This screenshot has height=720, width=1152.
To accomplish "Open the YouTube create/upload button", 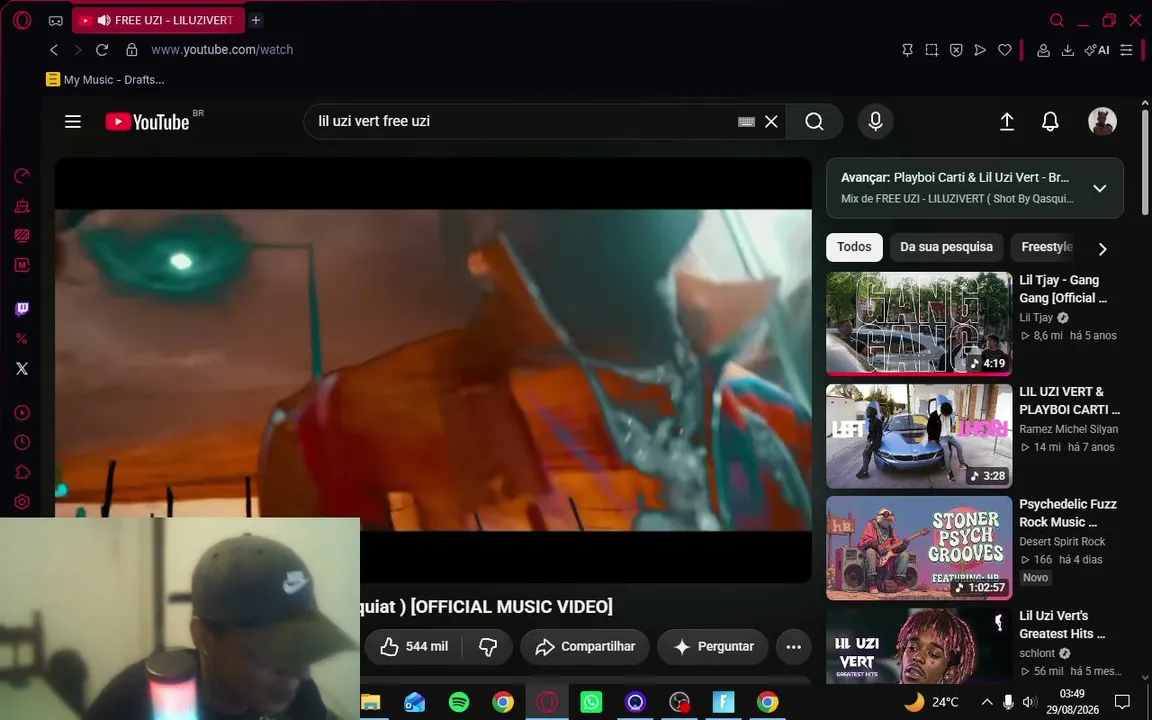I will pos(1007,121).
